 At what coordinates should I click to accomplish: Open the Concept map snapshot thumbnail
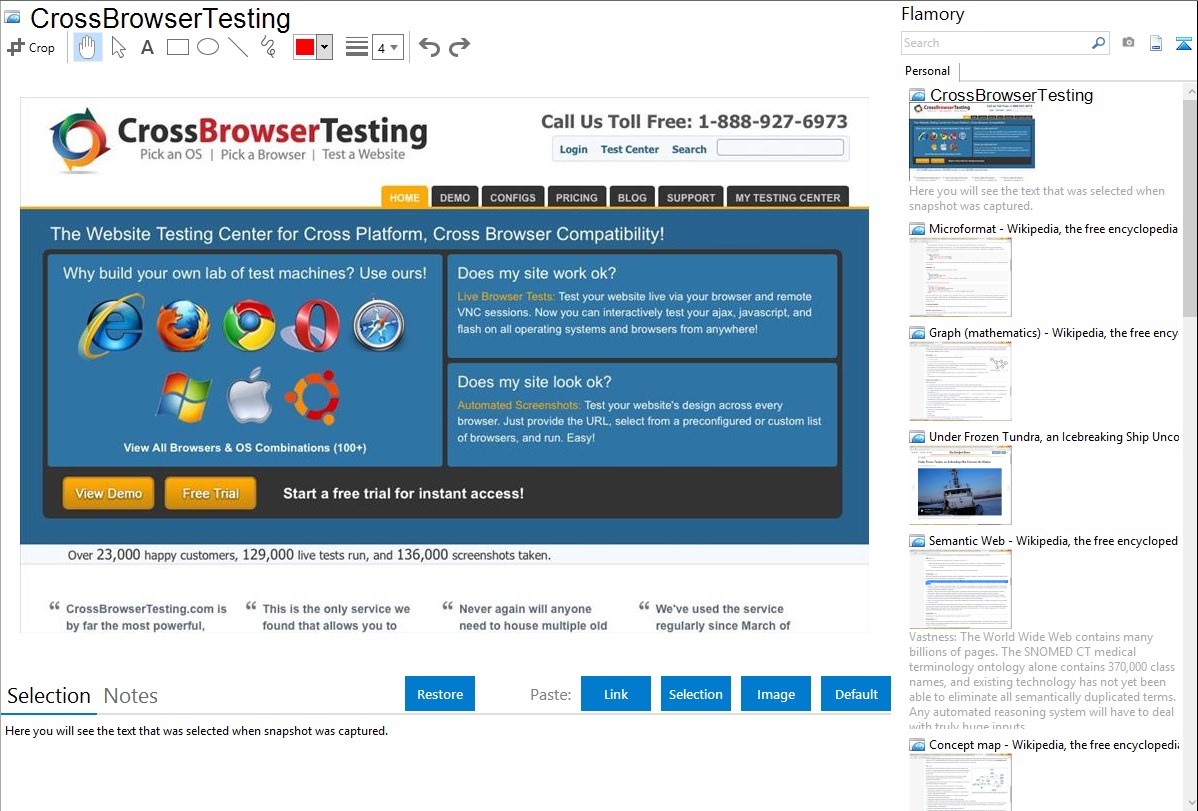pos(960,782)
